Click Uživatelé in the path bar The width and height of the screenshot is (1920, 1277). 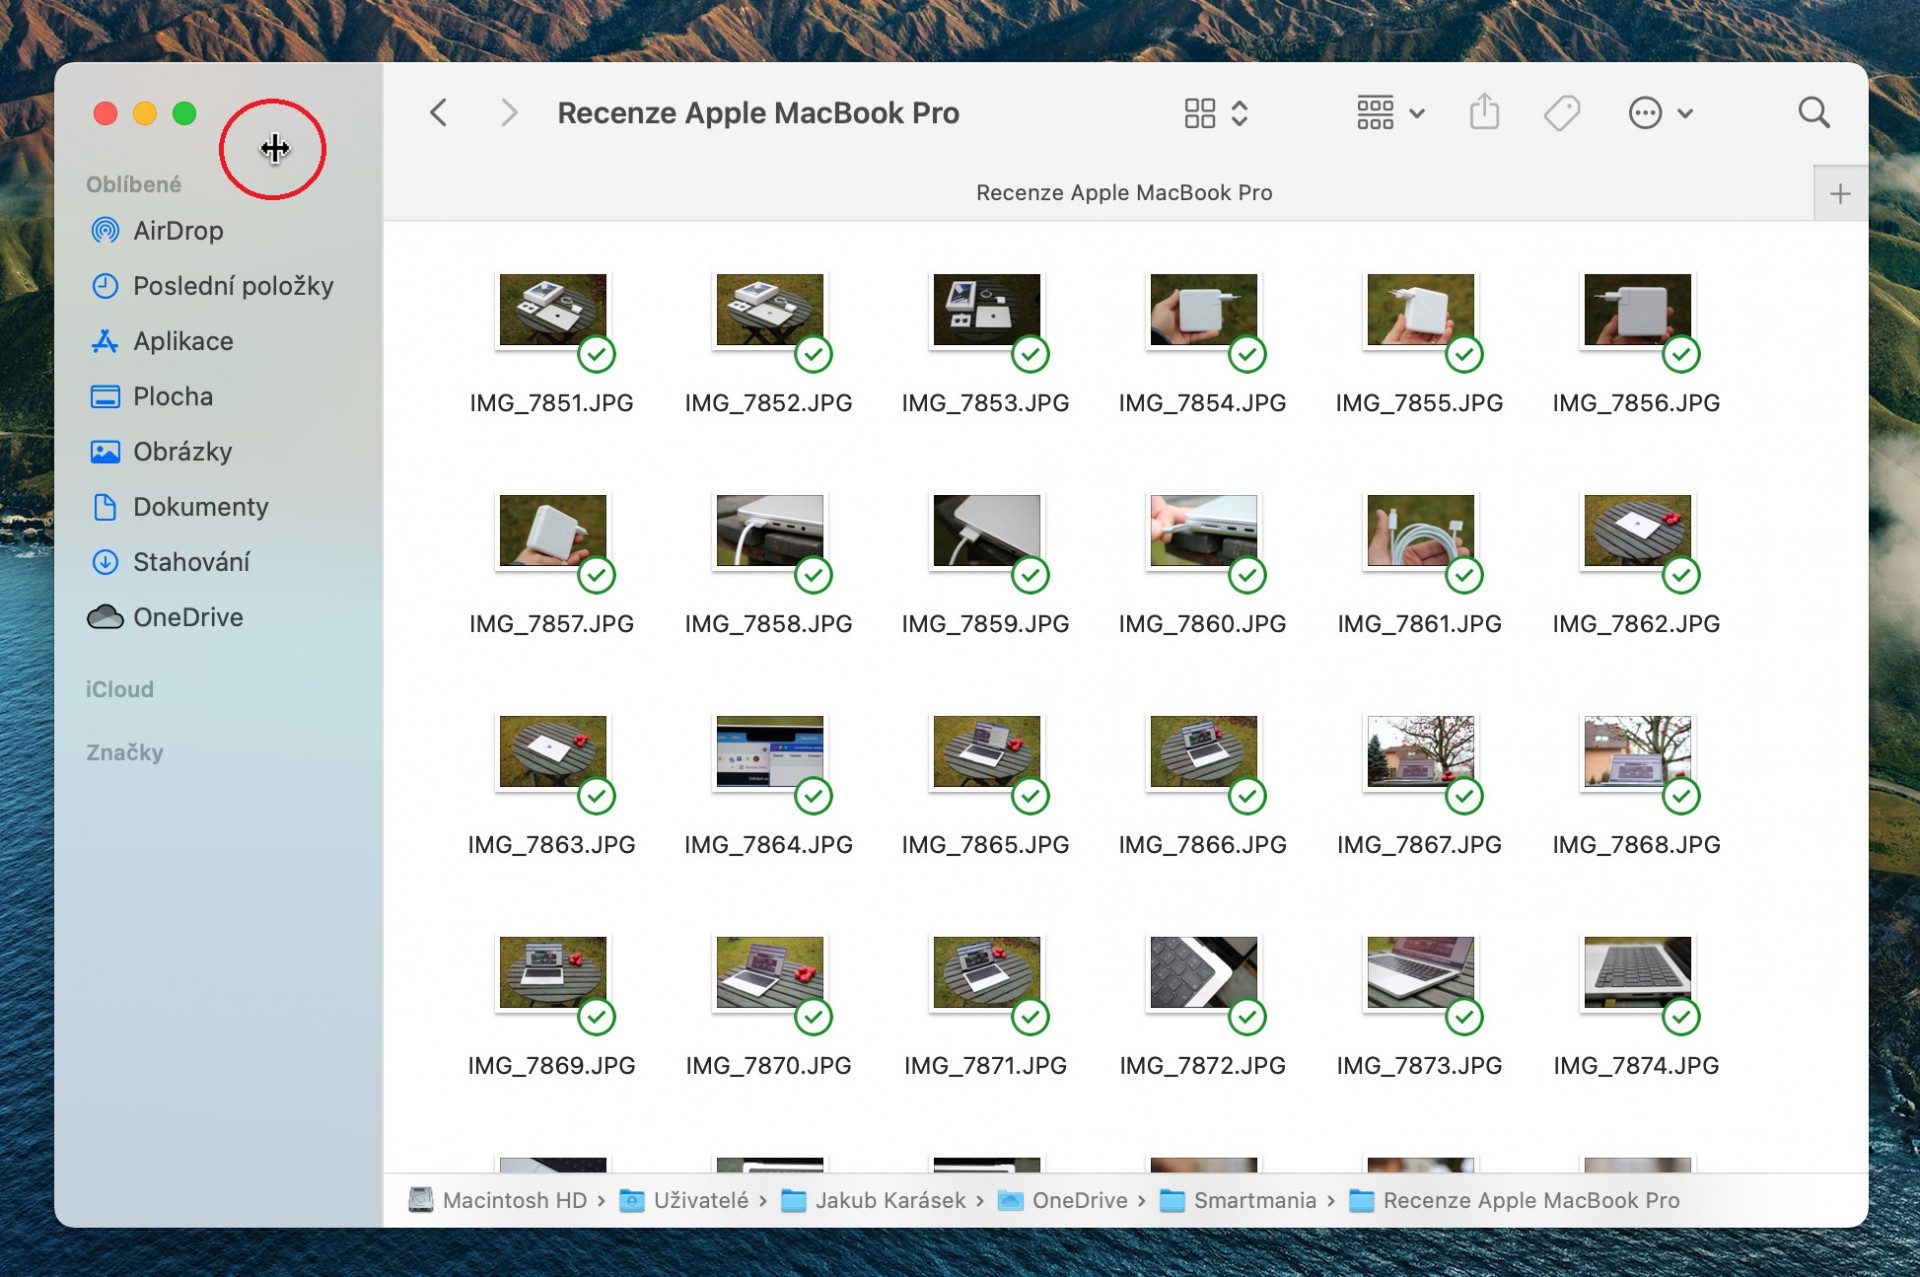[x=684, y=1200]
